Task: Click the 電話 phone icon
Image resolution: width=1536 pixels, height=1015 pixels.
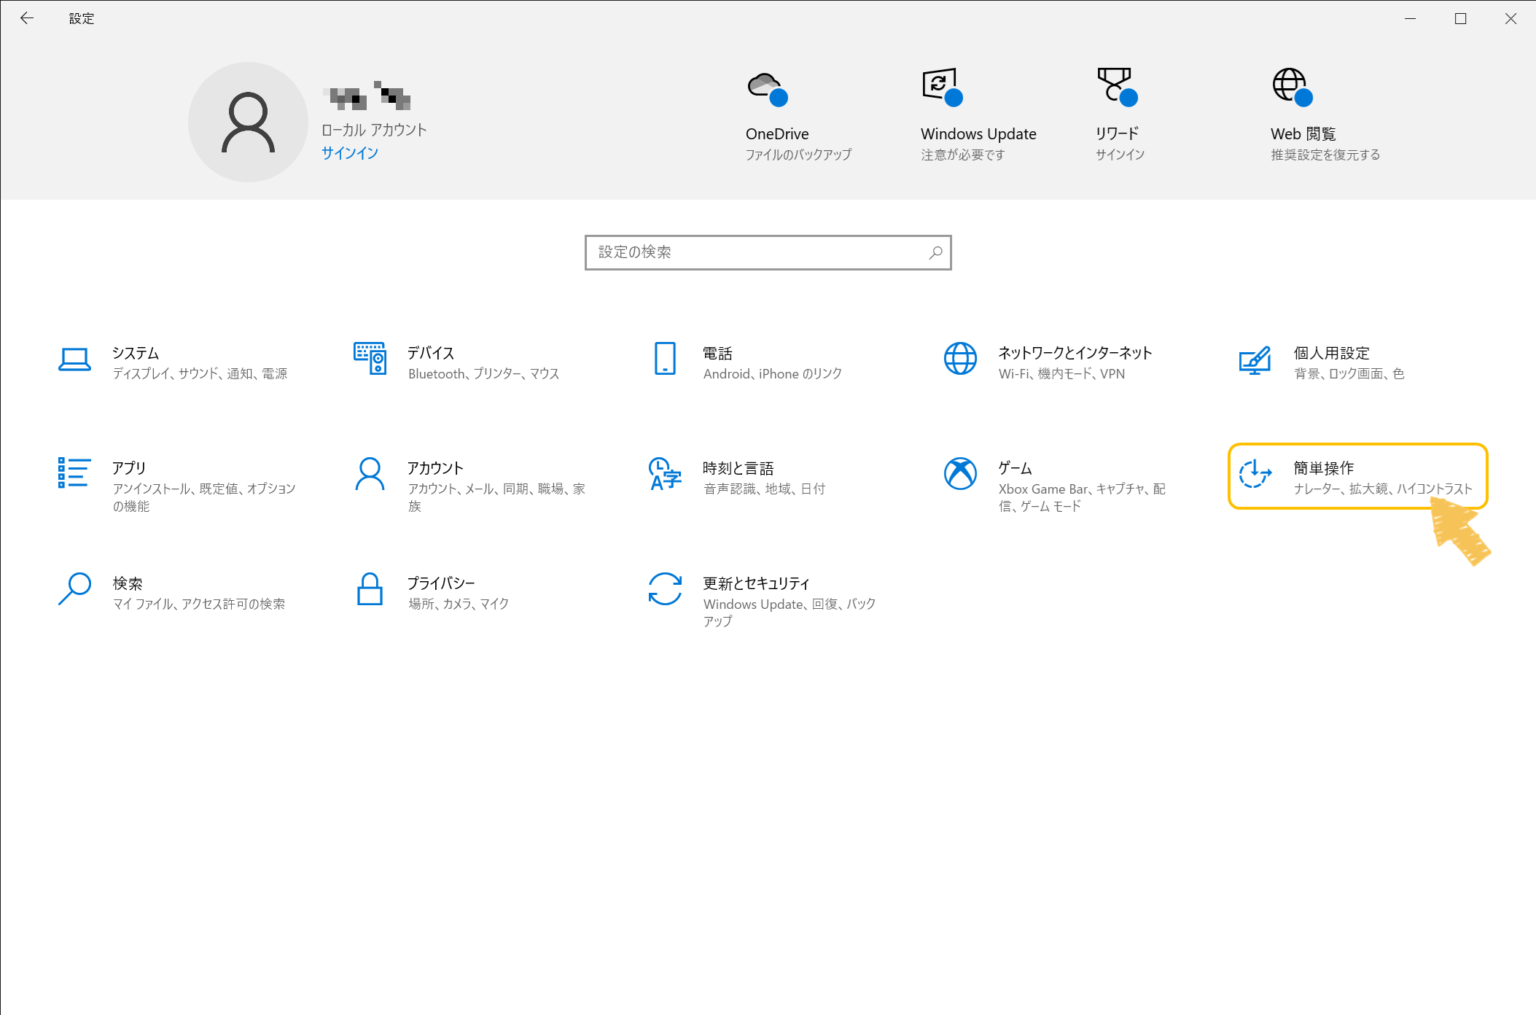Action: click(x=665, y=358)
